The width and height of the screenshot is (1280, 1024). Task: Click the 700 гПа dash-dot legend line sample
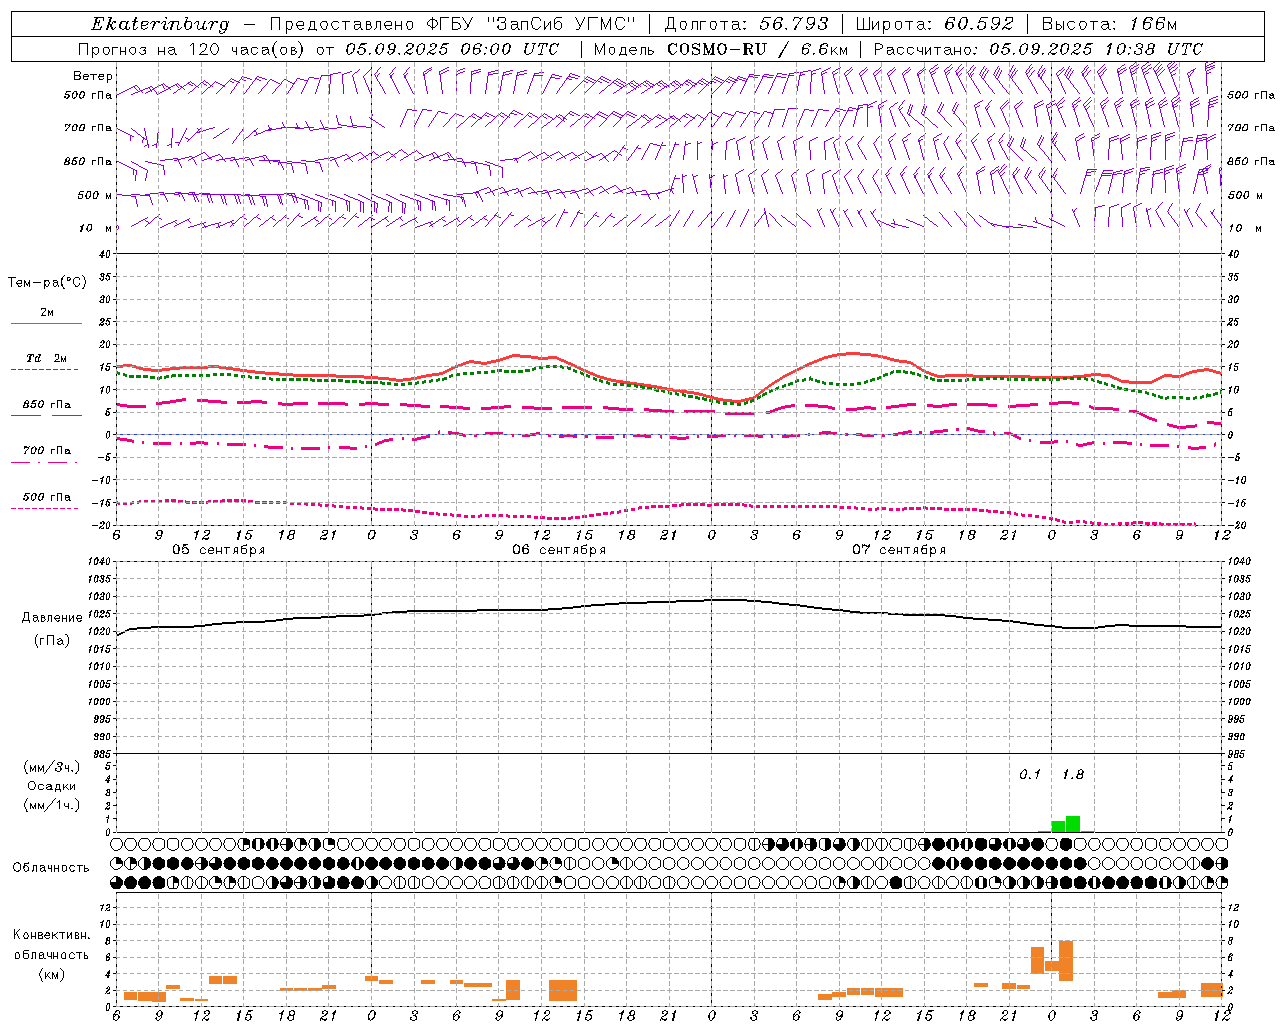tap(44, 462)
